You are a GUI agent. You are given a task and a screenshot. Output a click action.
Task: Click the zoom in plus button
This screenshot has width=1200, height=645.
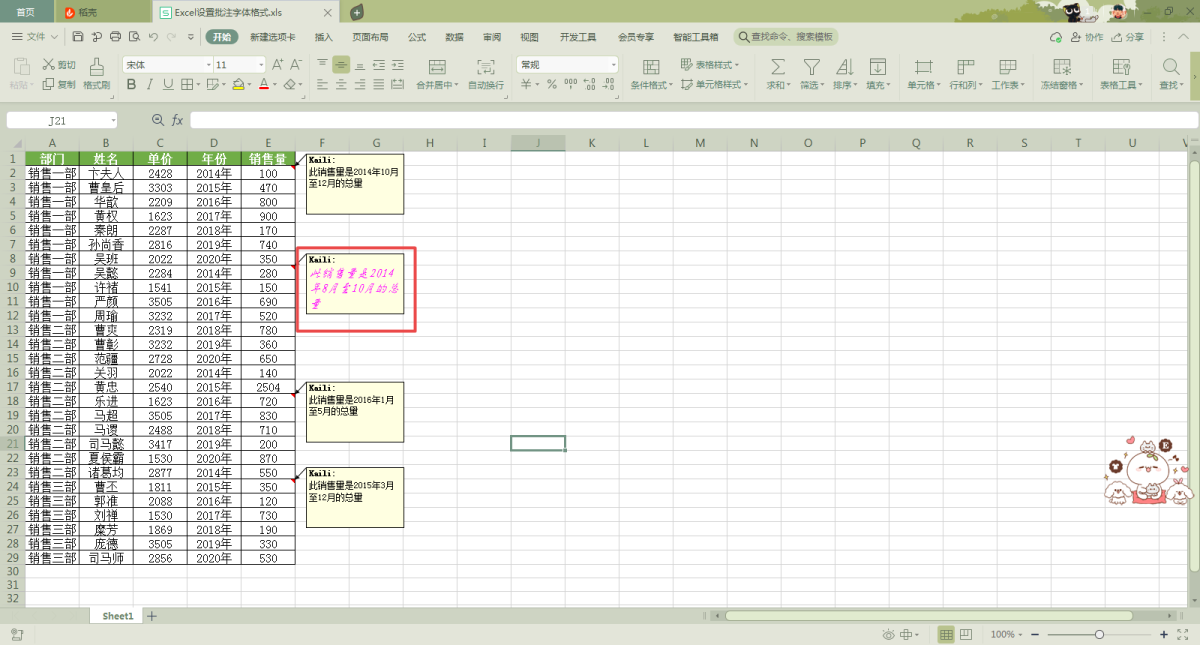[1164, 635]
